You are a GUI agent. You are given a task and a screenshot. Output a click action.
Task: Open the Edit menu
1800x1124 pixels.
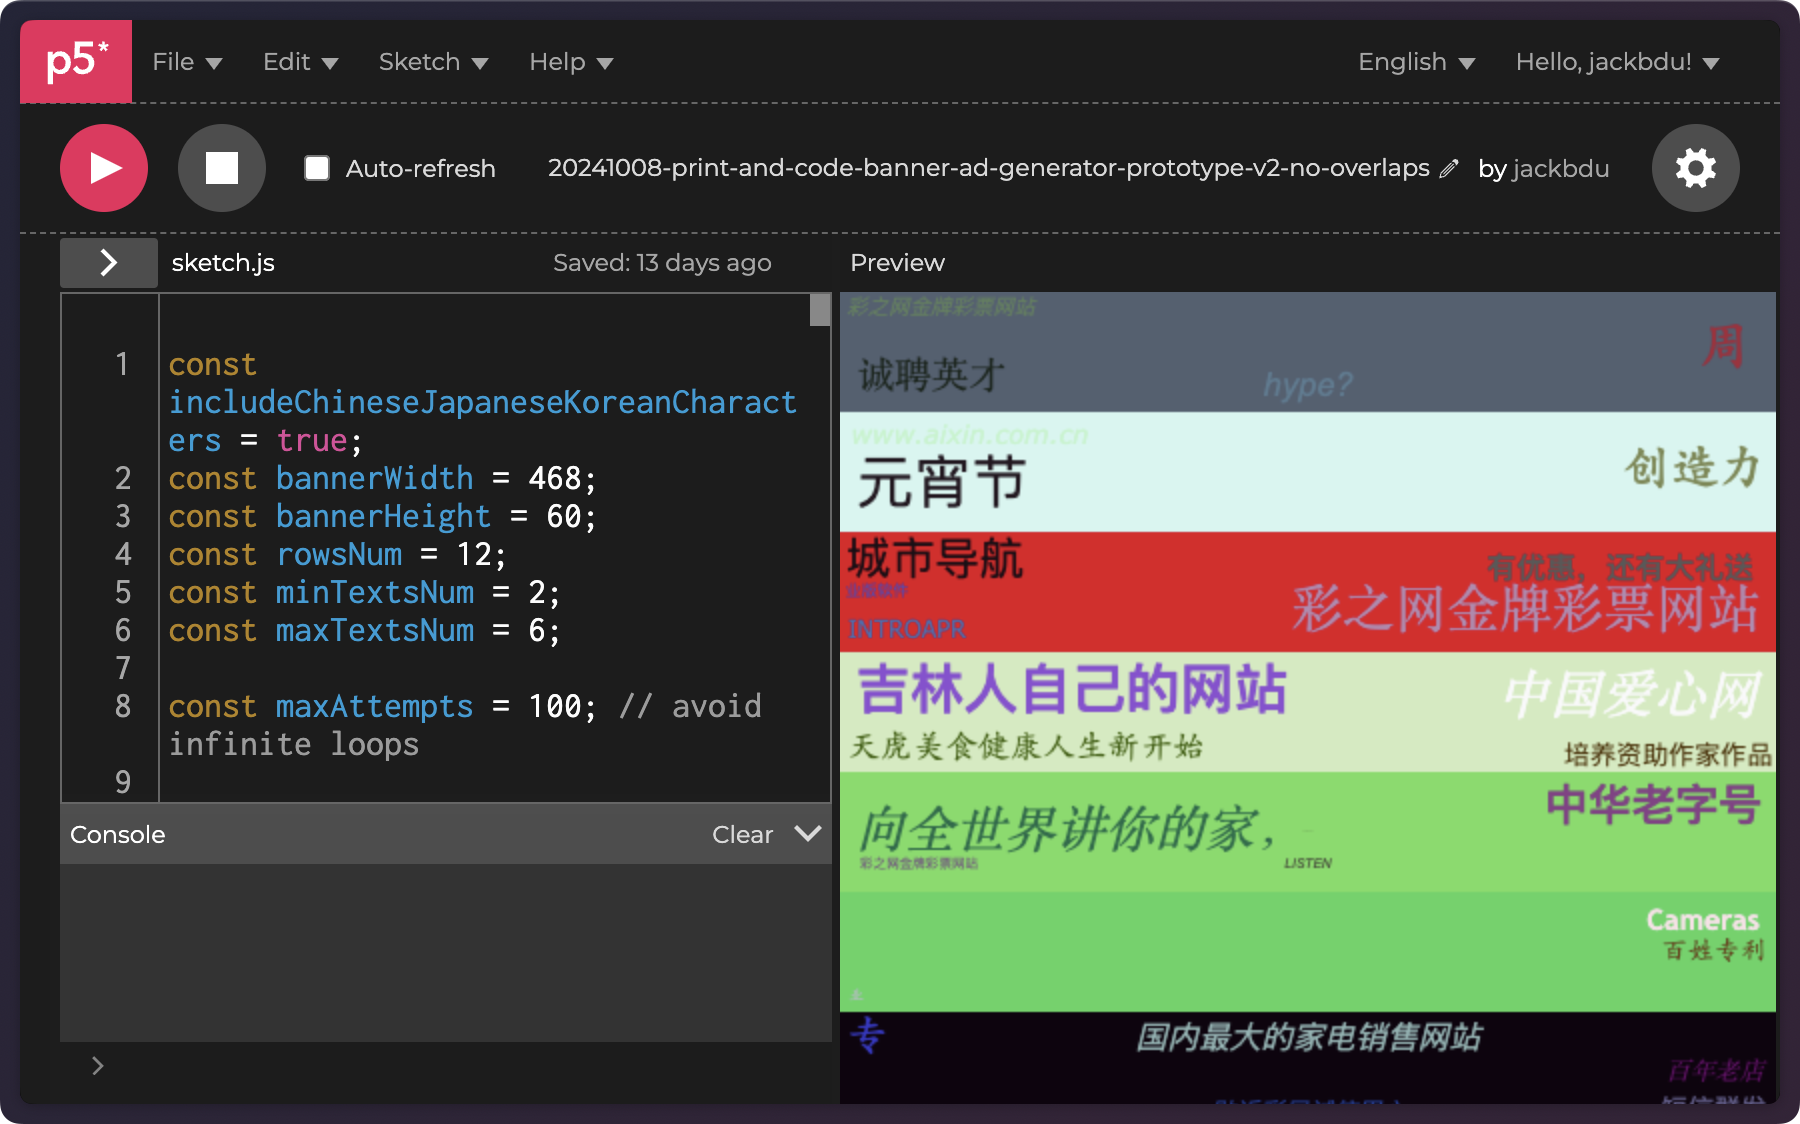coord(300,62)
